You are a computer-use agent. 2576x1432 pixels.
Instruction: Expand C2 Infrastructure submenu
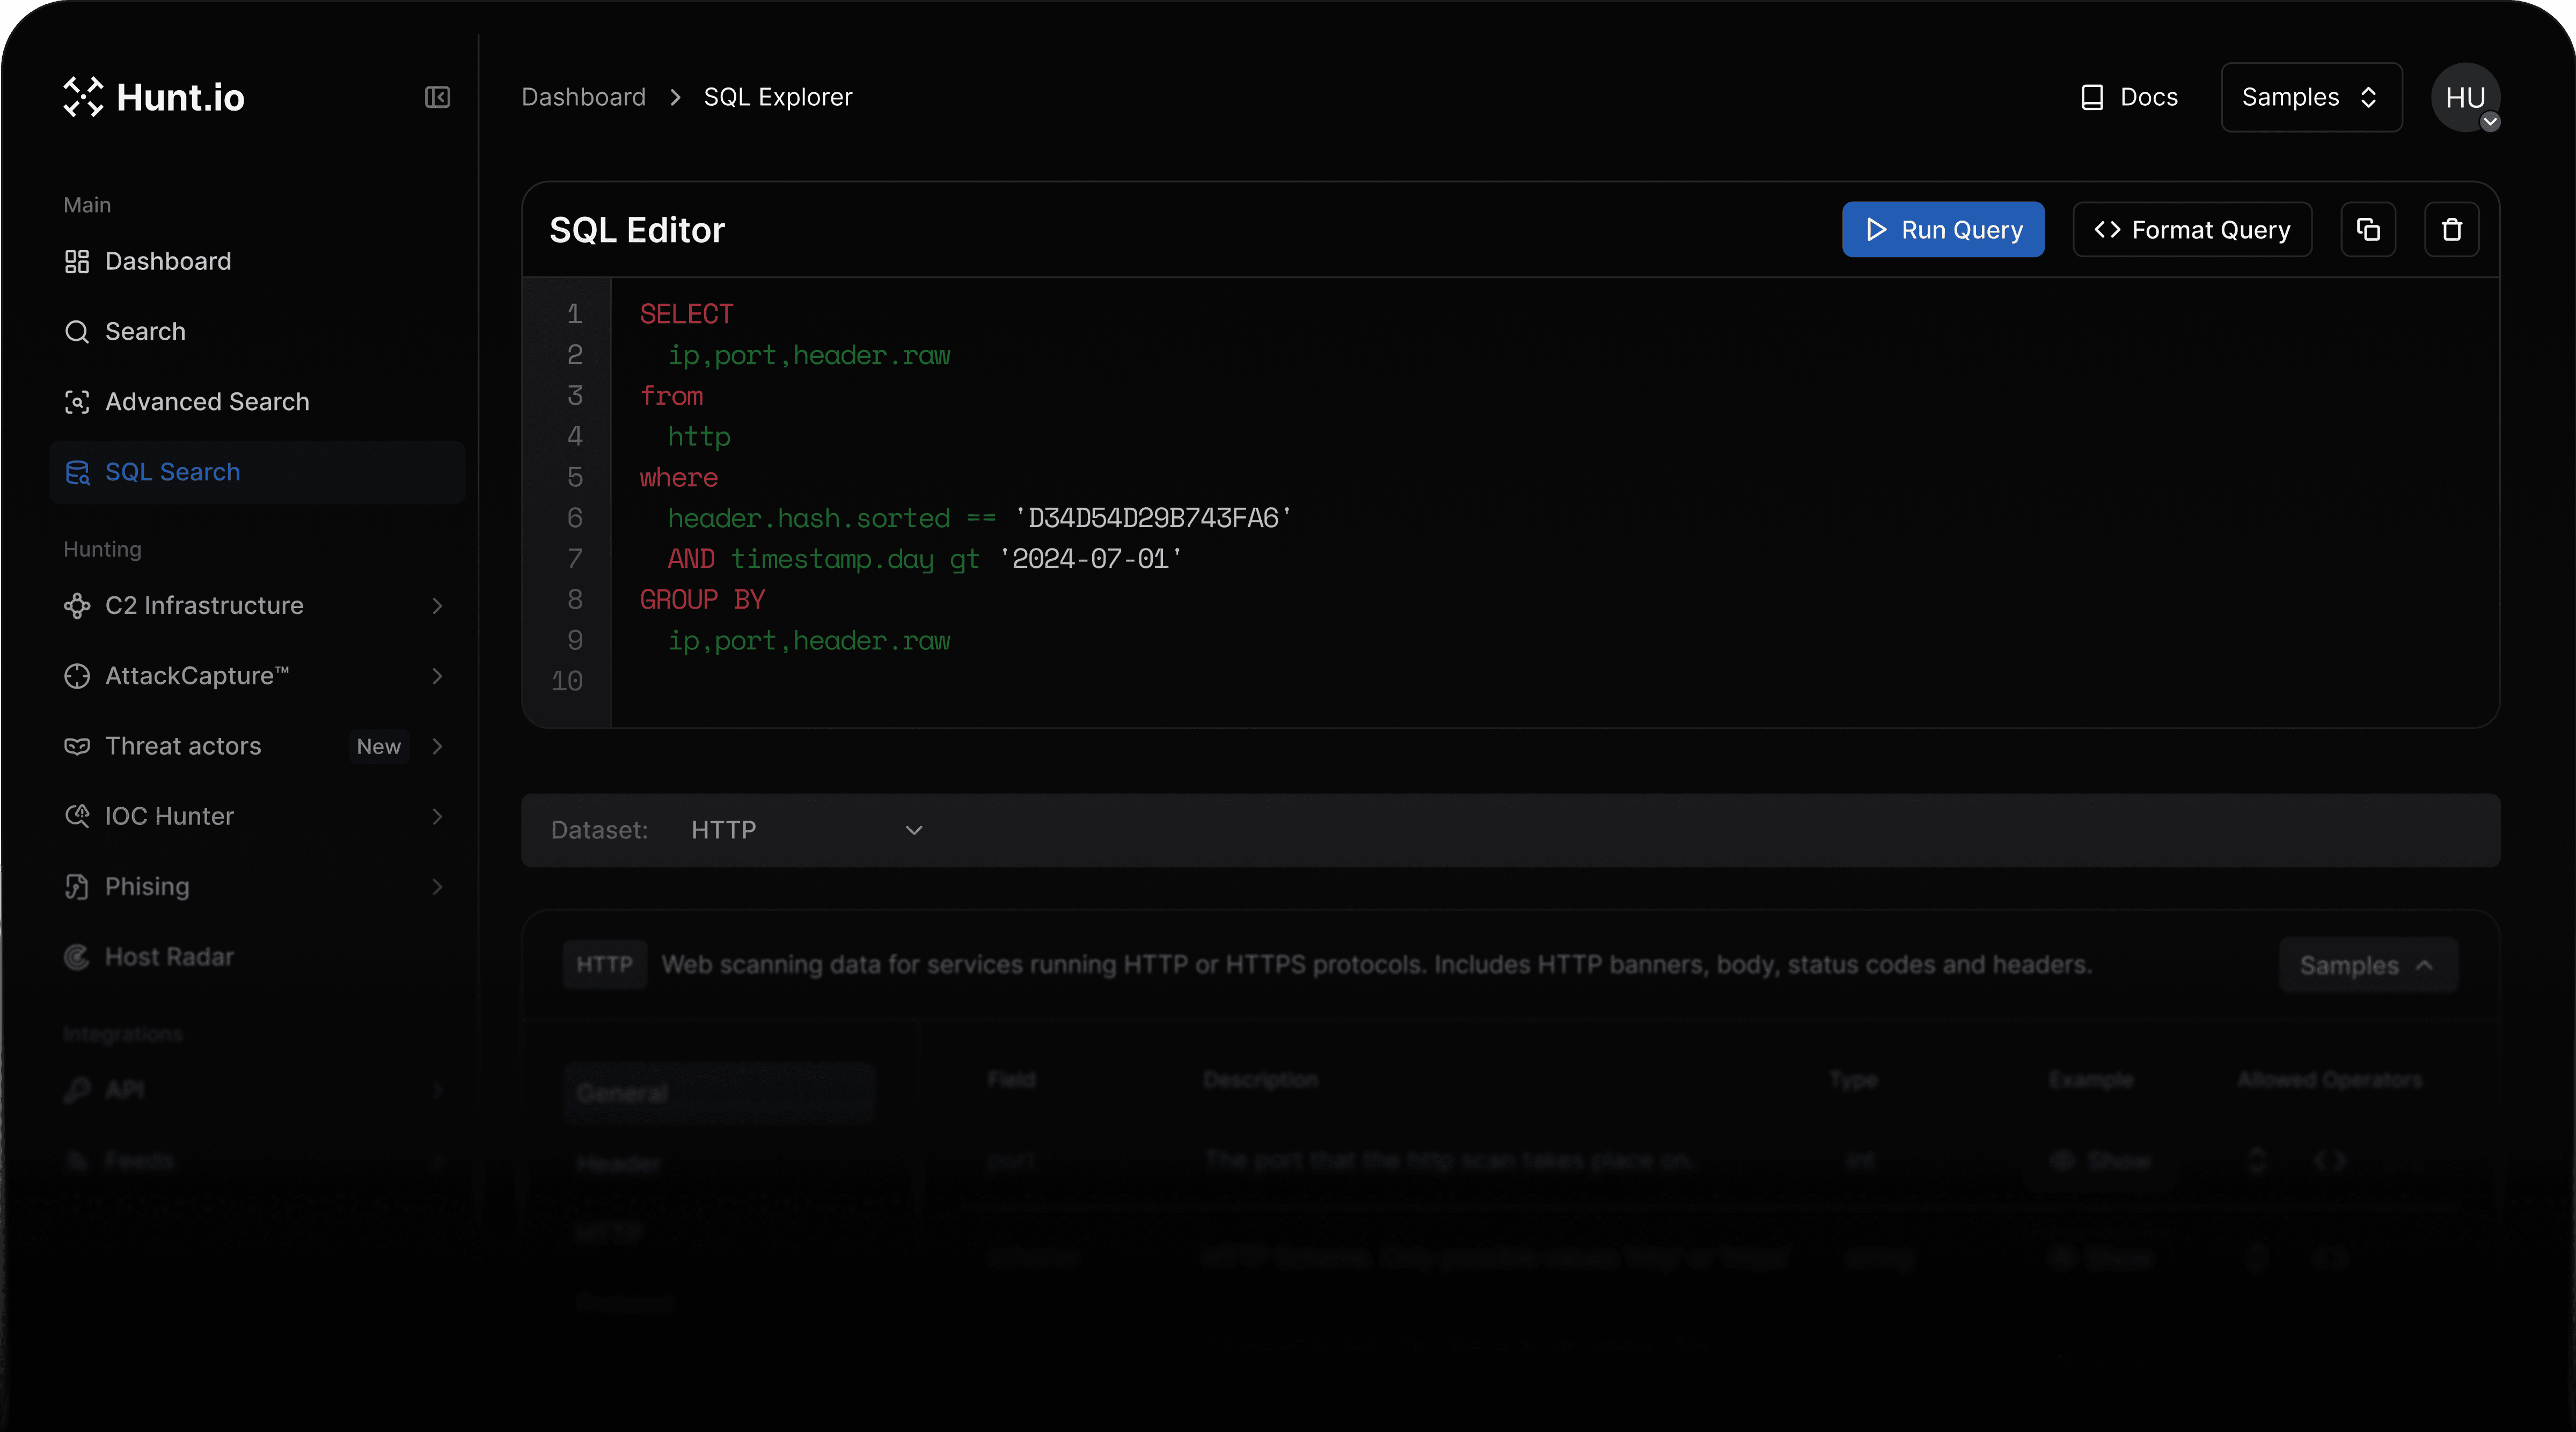pyautogui.click(x=437, y=606)
